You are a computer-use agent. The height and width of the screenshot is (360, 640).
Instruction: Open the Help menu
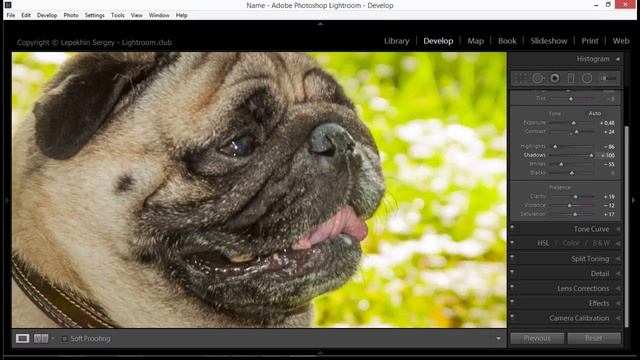coord(182,15)
